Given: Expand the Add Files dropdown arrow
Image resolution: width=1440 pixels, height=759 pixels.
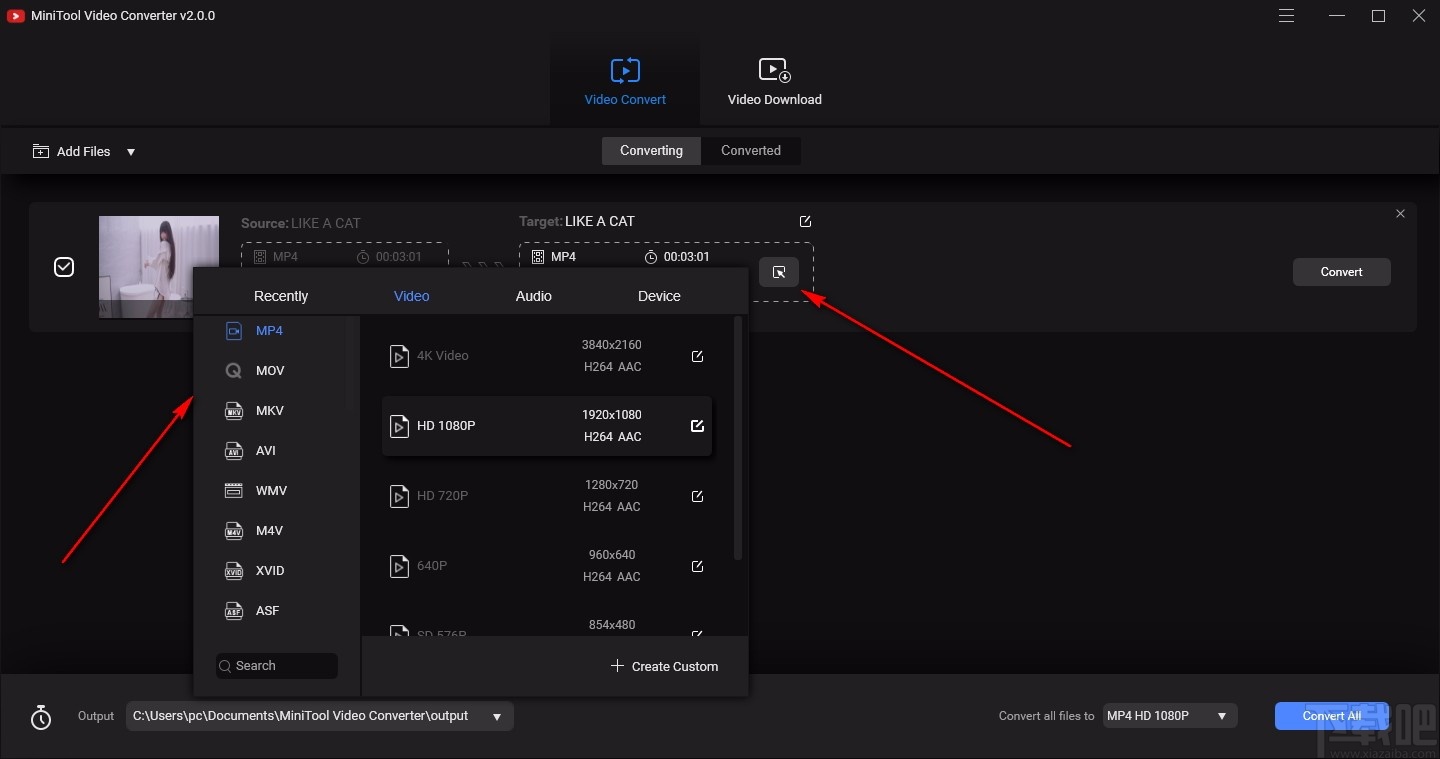Looking at the screenshot, I should [x=131, y=152].
